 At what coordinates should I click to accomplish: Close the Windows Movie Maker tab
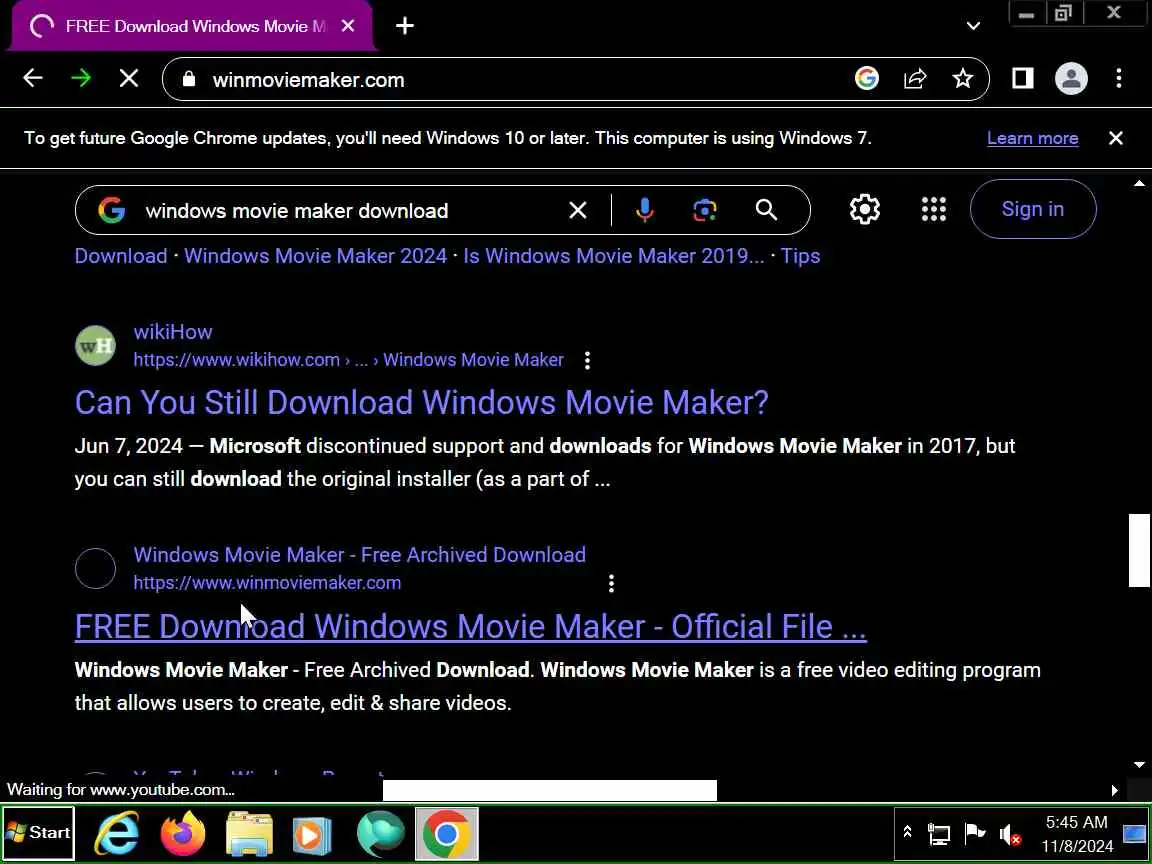click(x=348, y=26)
